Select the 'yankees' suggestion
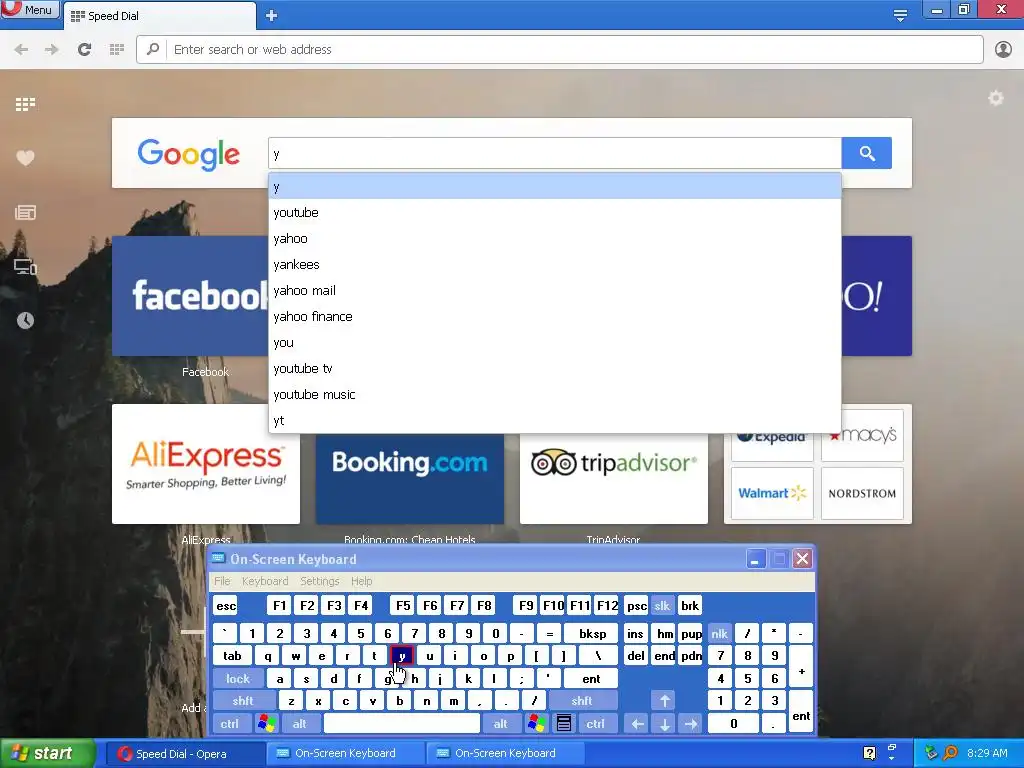1024x768 pixels. pos(554,264)
